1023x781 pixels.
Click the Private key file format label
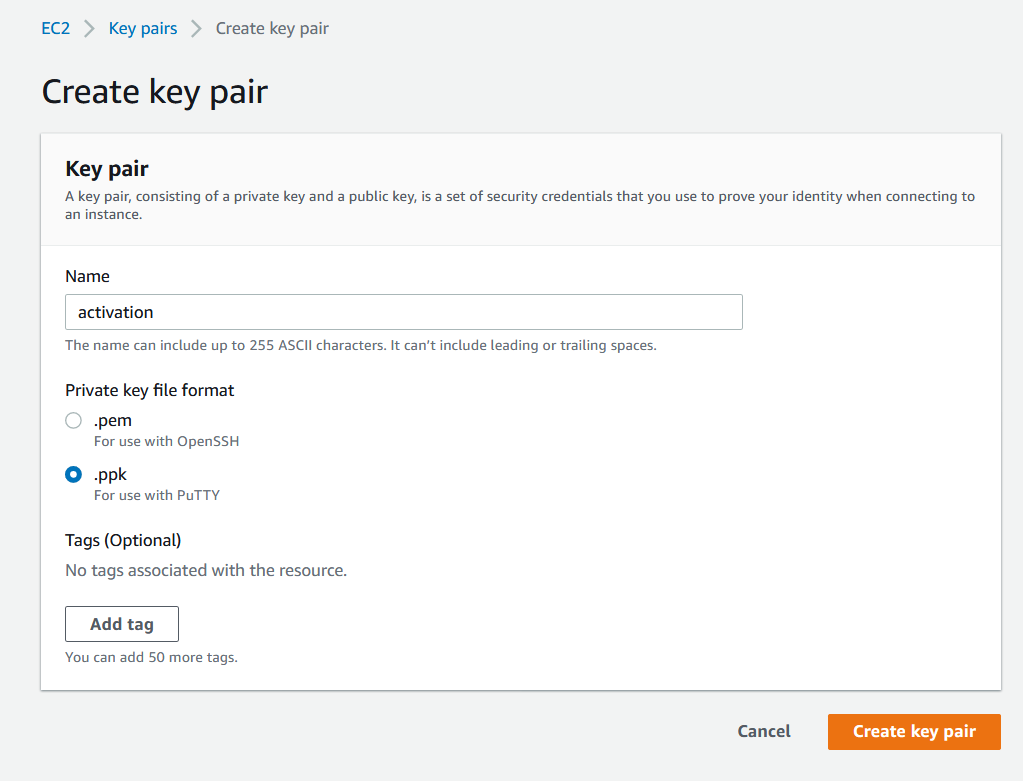click(149, 390)
